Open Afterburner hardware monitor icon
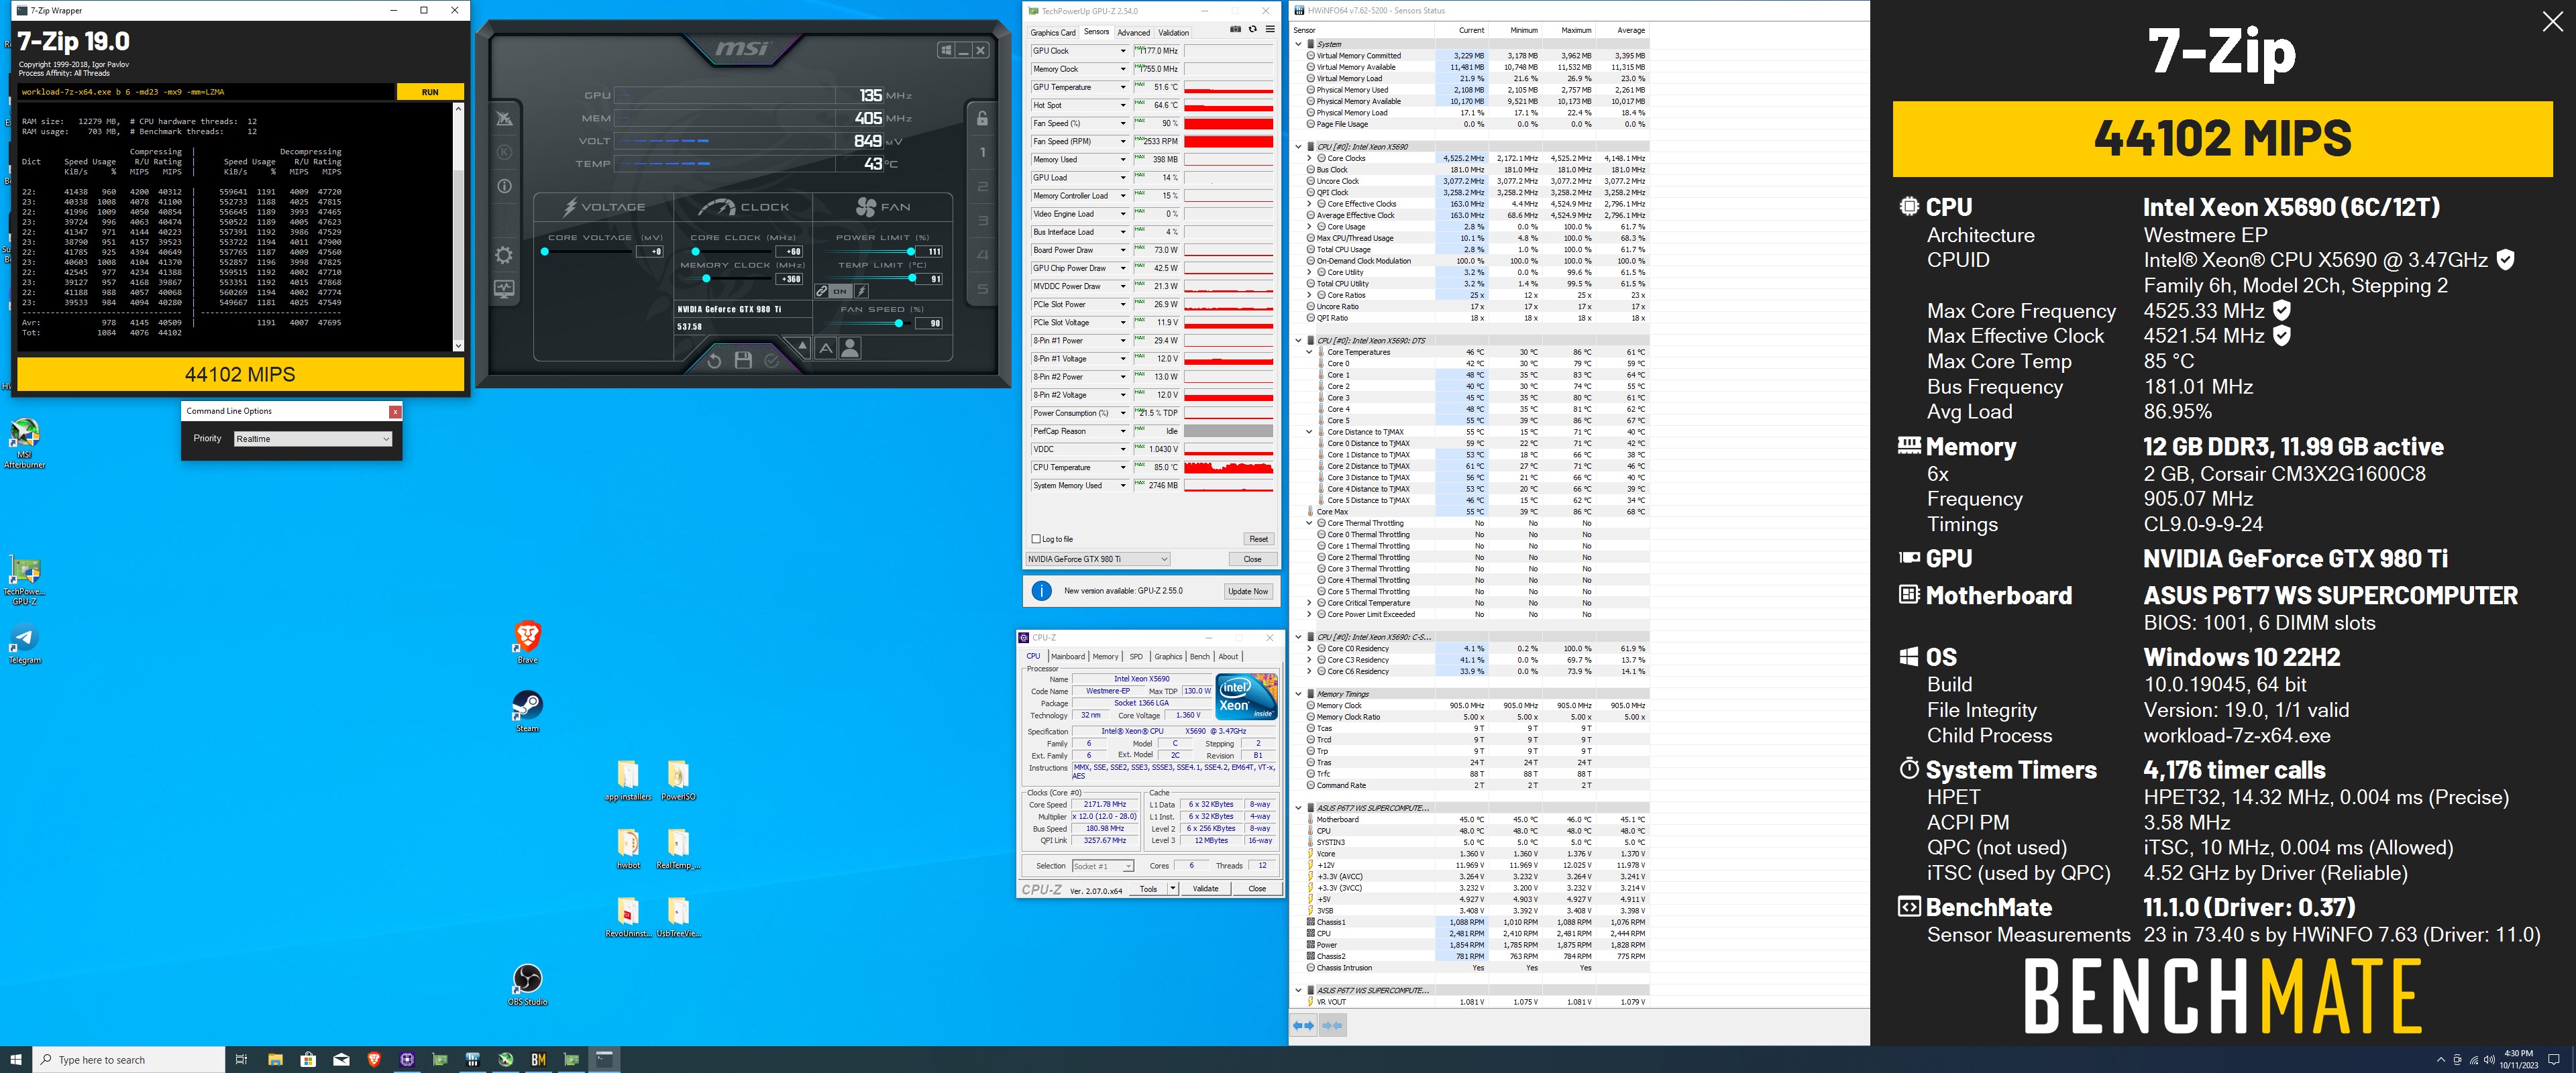2576x1073 pixels. (x=504, y=289)
